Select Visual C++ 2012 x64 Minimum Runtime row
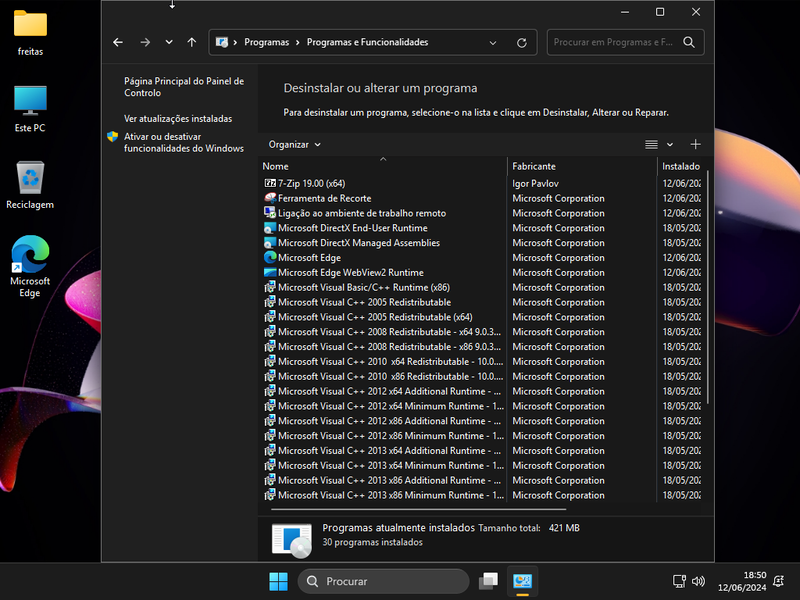Viewport: 800px width, 600px height. pos(482,406)
